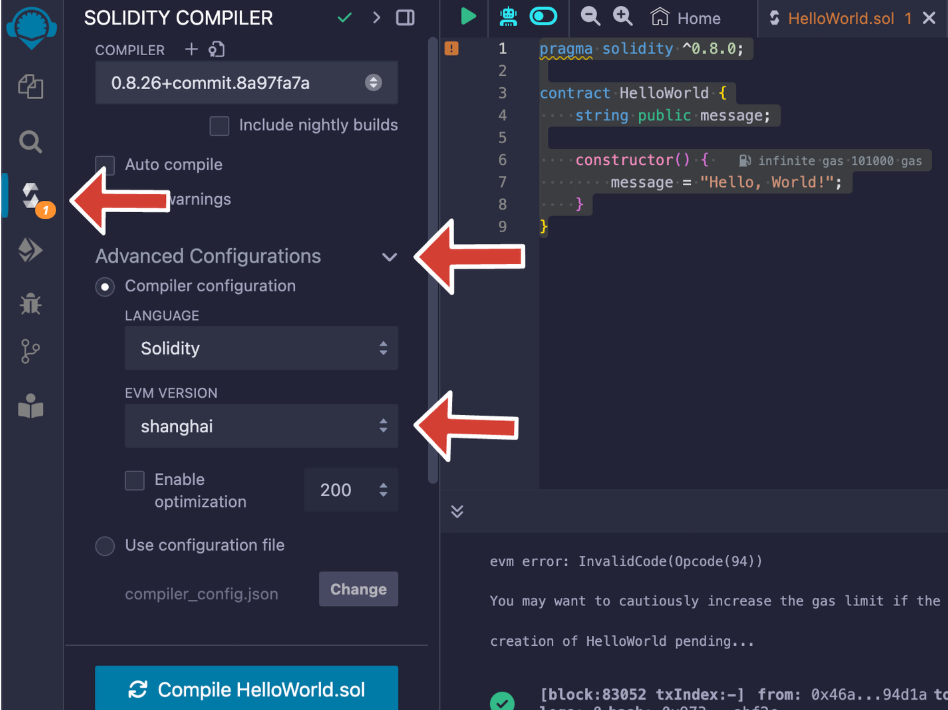Open the EVM Version shanghai dropdown

261,427
